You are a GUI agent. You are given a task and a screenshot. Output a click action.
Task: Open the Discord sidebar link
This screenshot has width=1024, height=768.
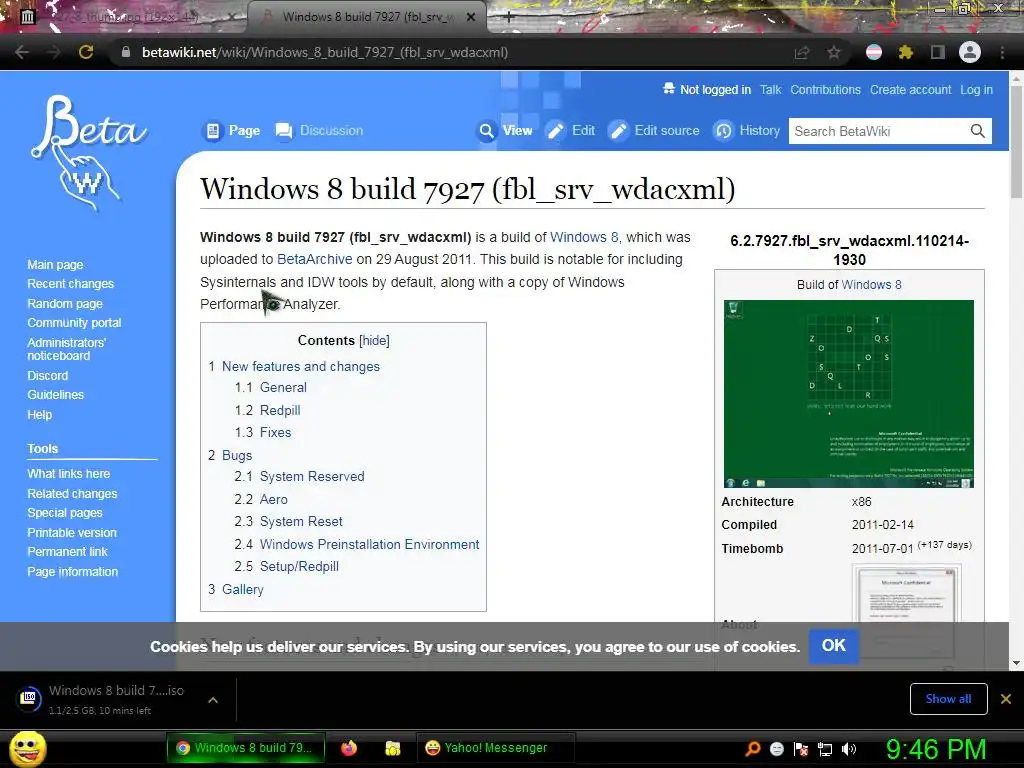coord(47,376)
